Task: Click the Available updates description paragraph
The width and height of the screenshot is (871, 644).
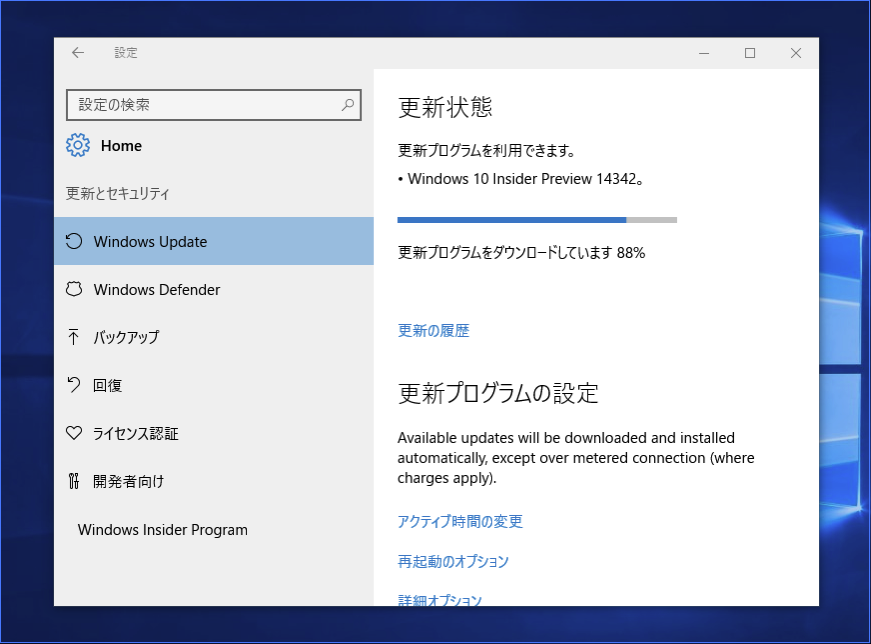Action: coord(576,458)
